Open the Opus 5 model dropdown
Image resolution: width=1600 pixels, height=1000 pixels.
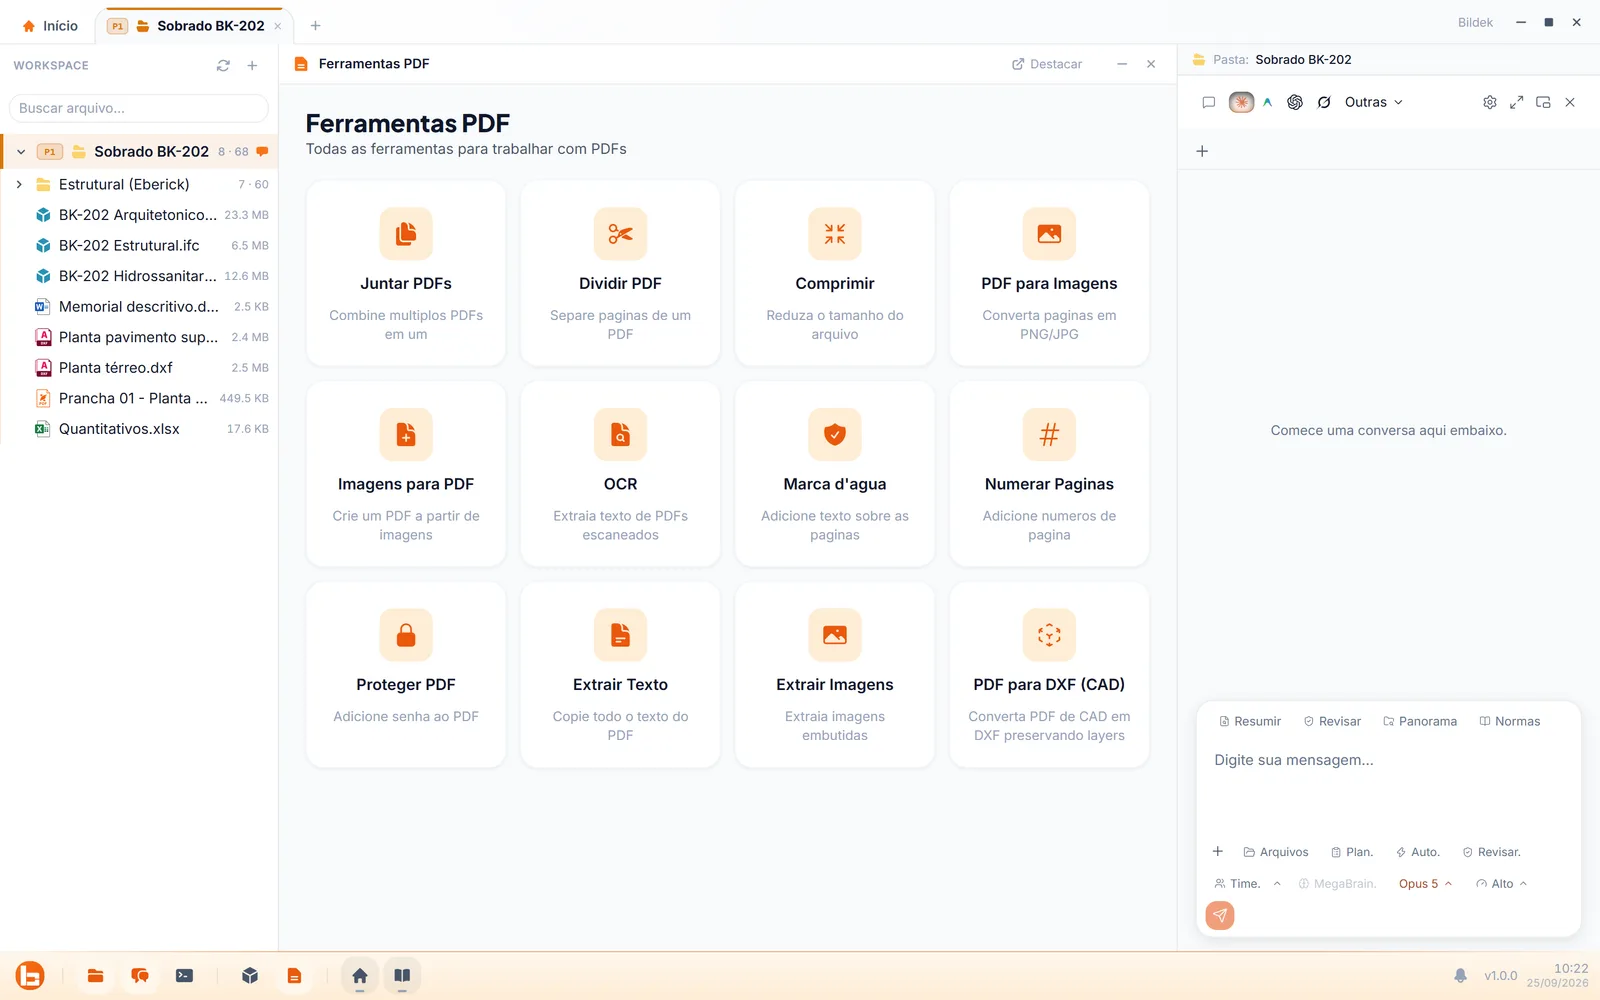(1425, 884)
